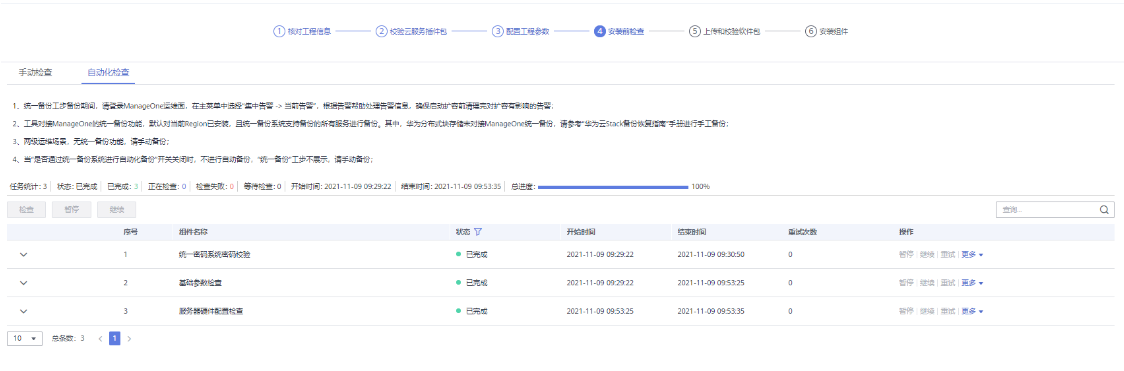This screenshot has width=1124, height=371.
Task: Click the search magnifier icon
Action: 1105,210
